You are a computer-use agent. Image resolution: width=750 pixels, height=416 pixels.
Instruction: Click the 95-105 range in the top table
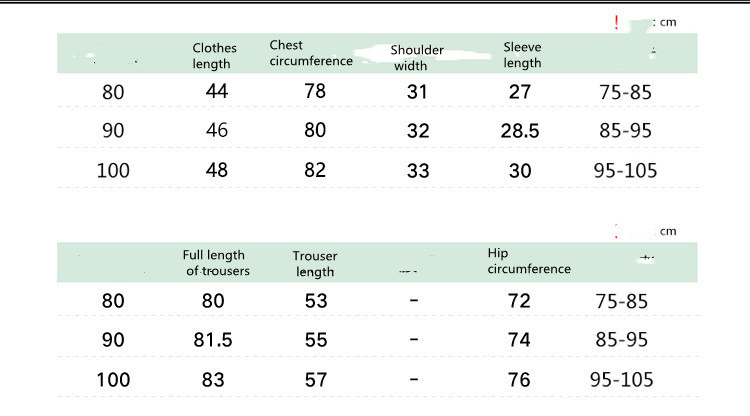click(625, 170)
